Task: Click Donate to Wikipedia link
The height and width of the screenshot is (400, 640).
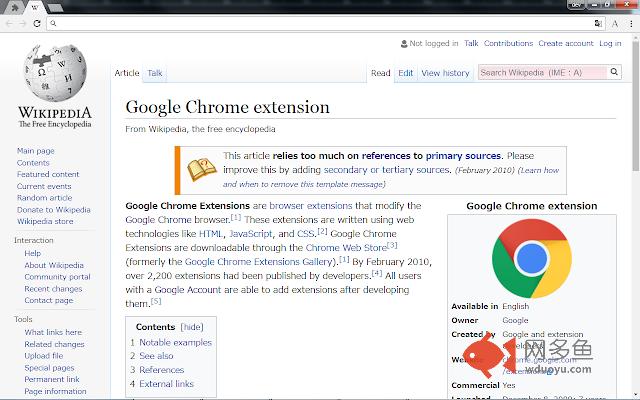Action: click(53, 210)
